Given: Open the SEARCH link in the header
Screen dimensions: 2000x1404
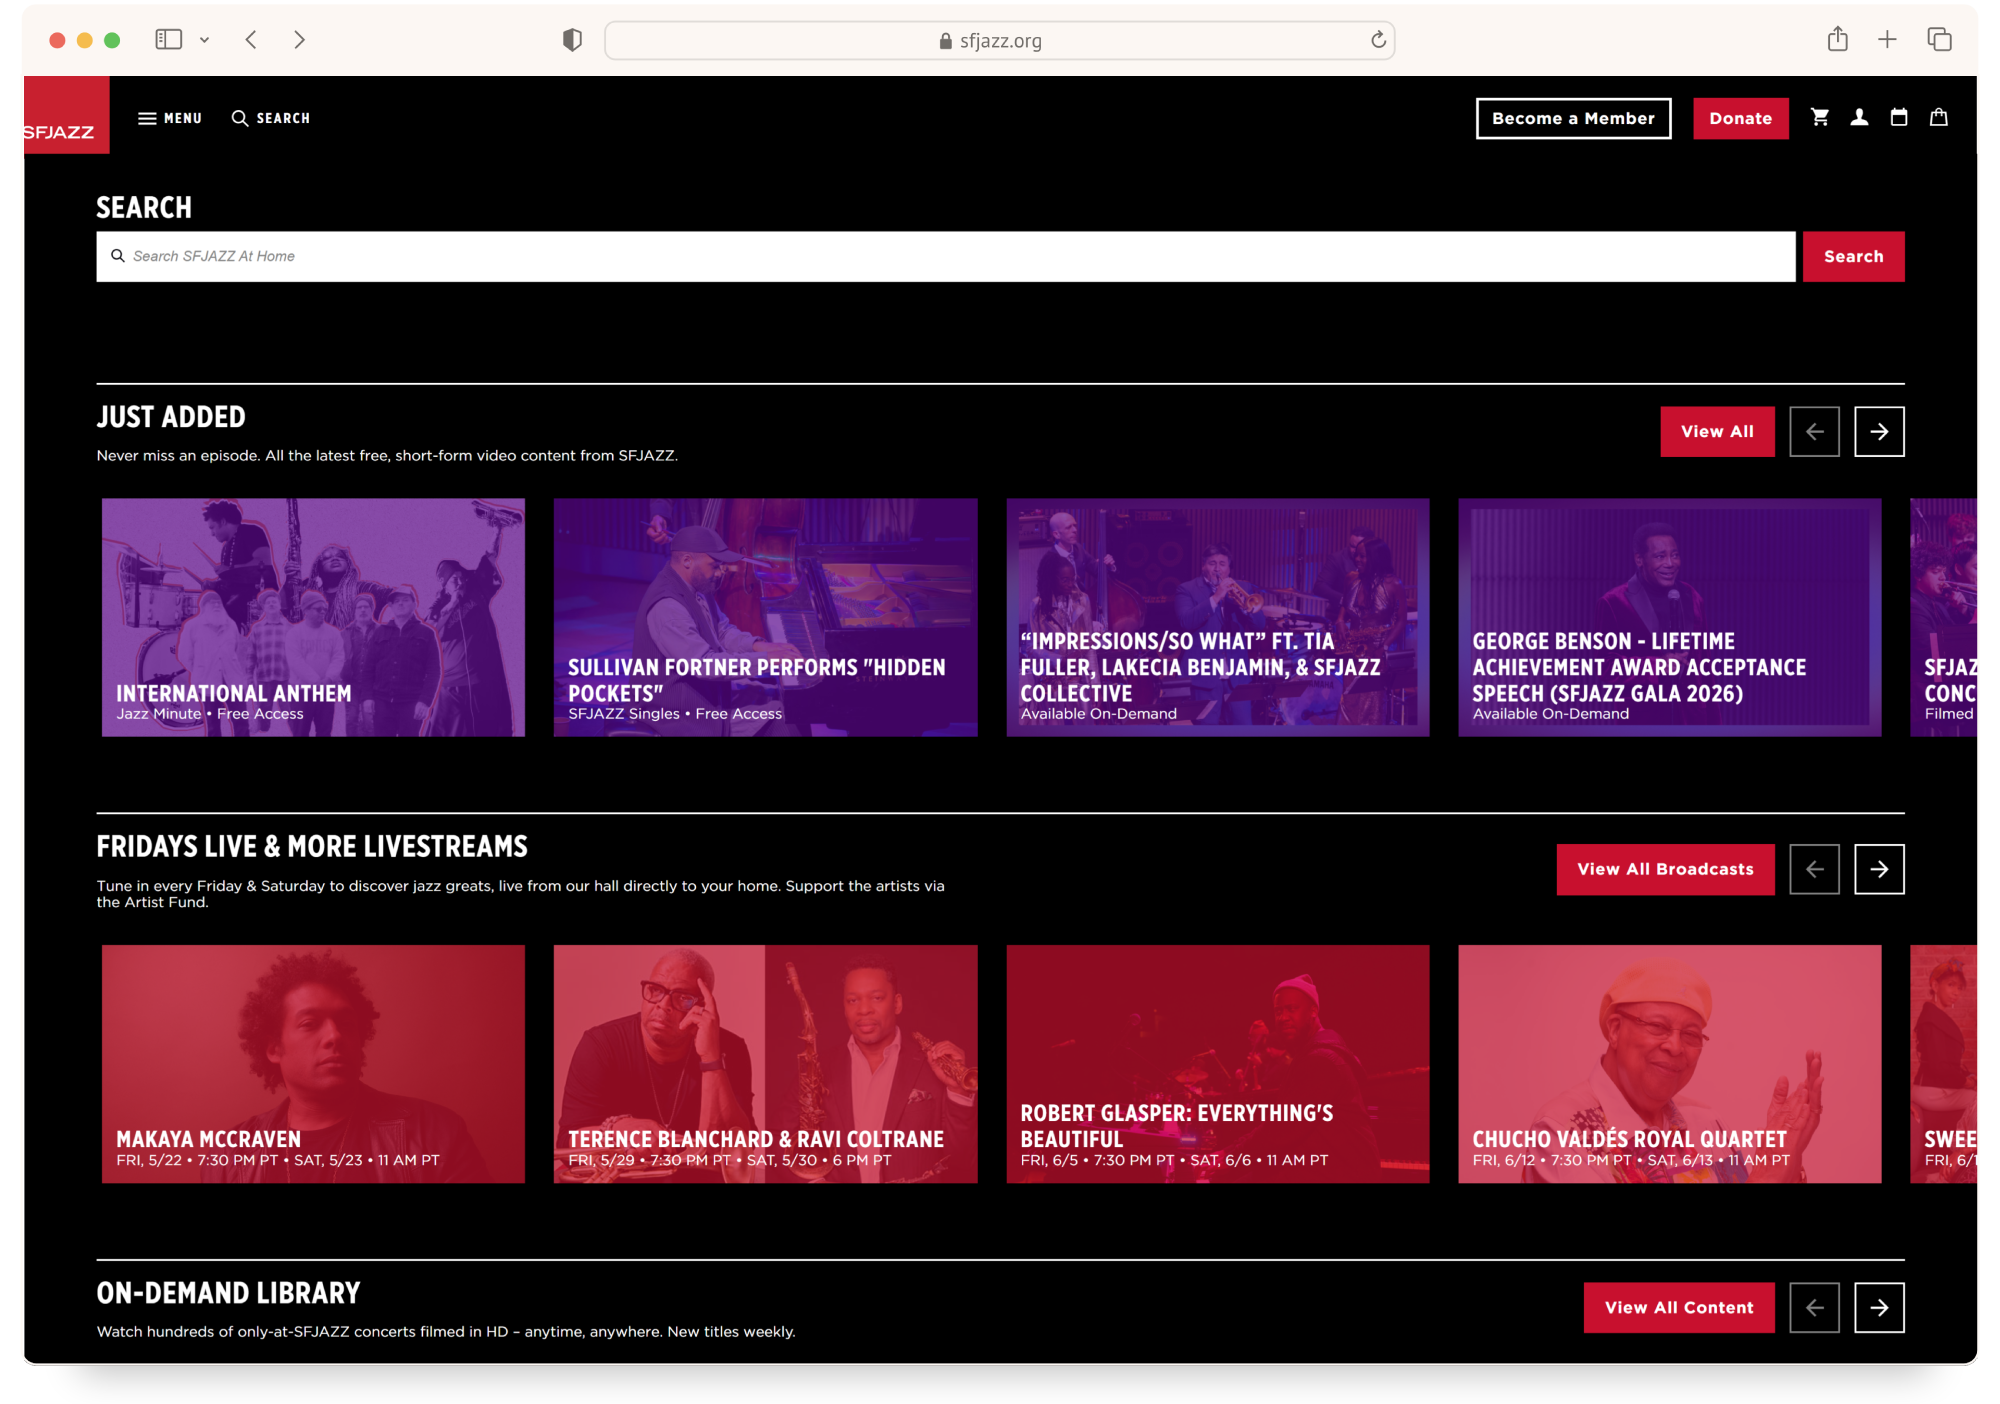Looking at the screenshot, I should [271, 118].
